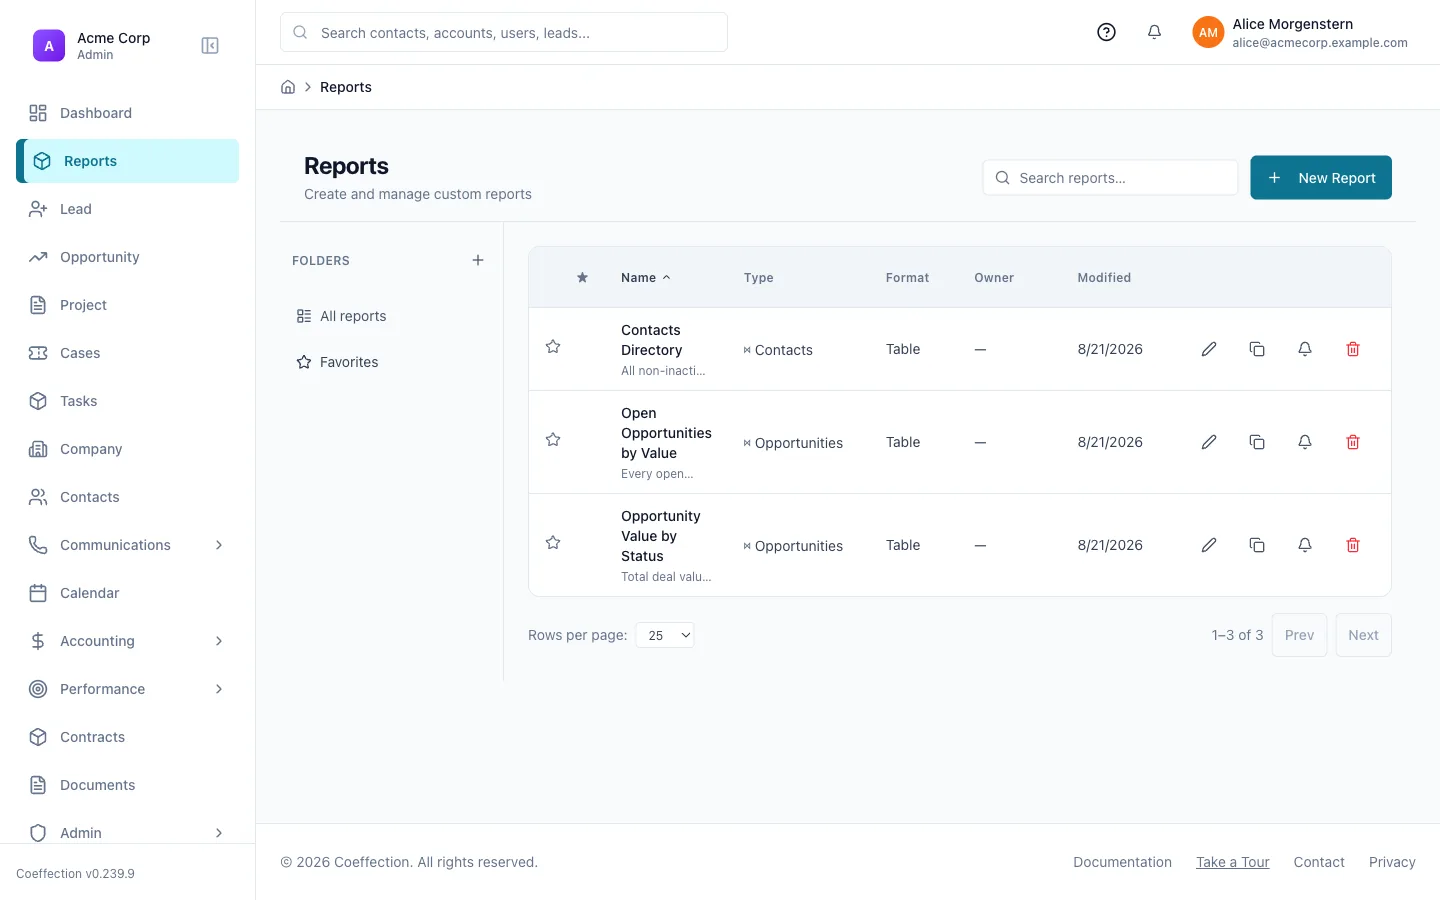Viewport: 1440px width, 900px height.
Task: Click the Next pagination button
Action: point(1363,635)
